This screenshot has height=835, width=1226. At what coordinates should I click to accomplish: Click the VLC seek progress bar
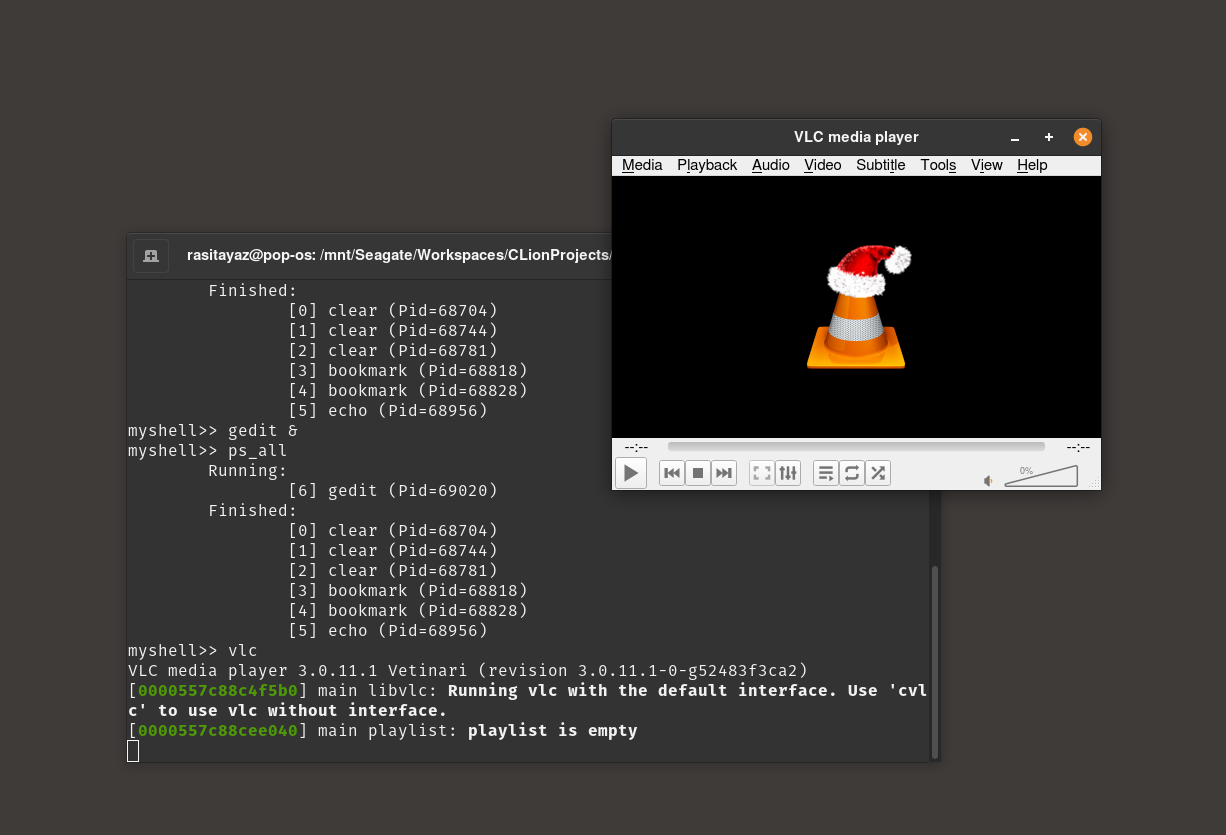(x=856, y=447)
